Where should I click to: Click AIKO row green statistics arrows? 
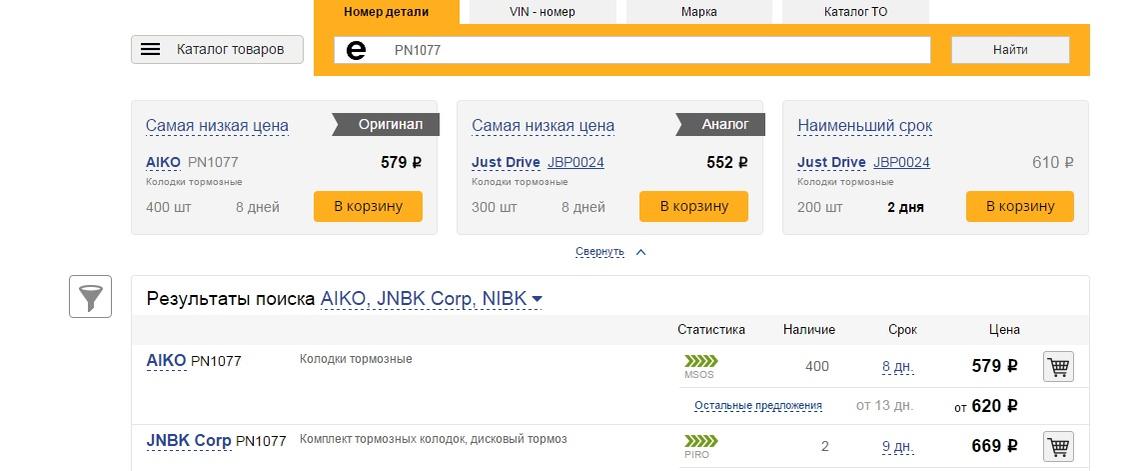701,361
